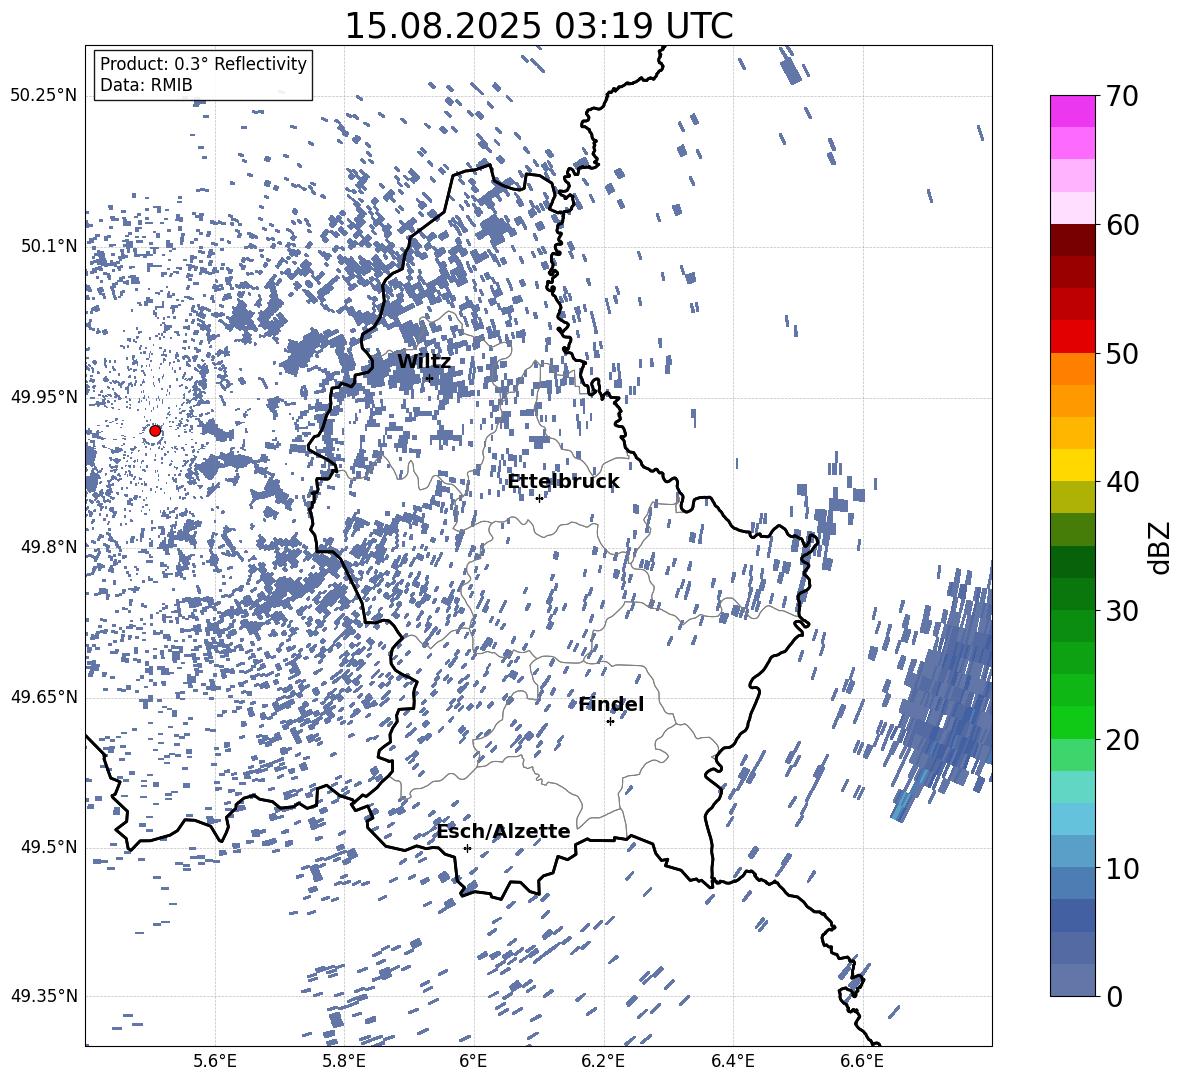1184x1081 pixels.
Task: Pick the dark red swatch just below 60 dBZ
Action: [1072, 240]
